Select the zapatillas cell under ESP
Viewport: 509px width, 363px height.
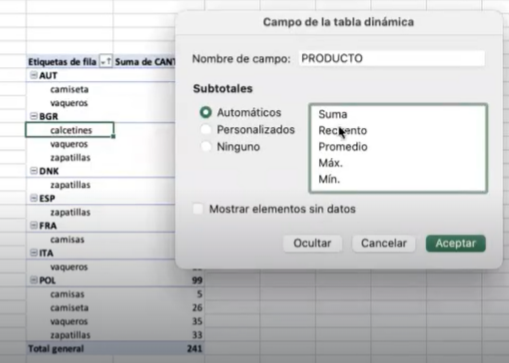pyautogui.click(x=70, y=212)
